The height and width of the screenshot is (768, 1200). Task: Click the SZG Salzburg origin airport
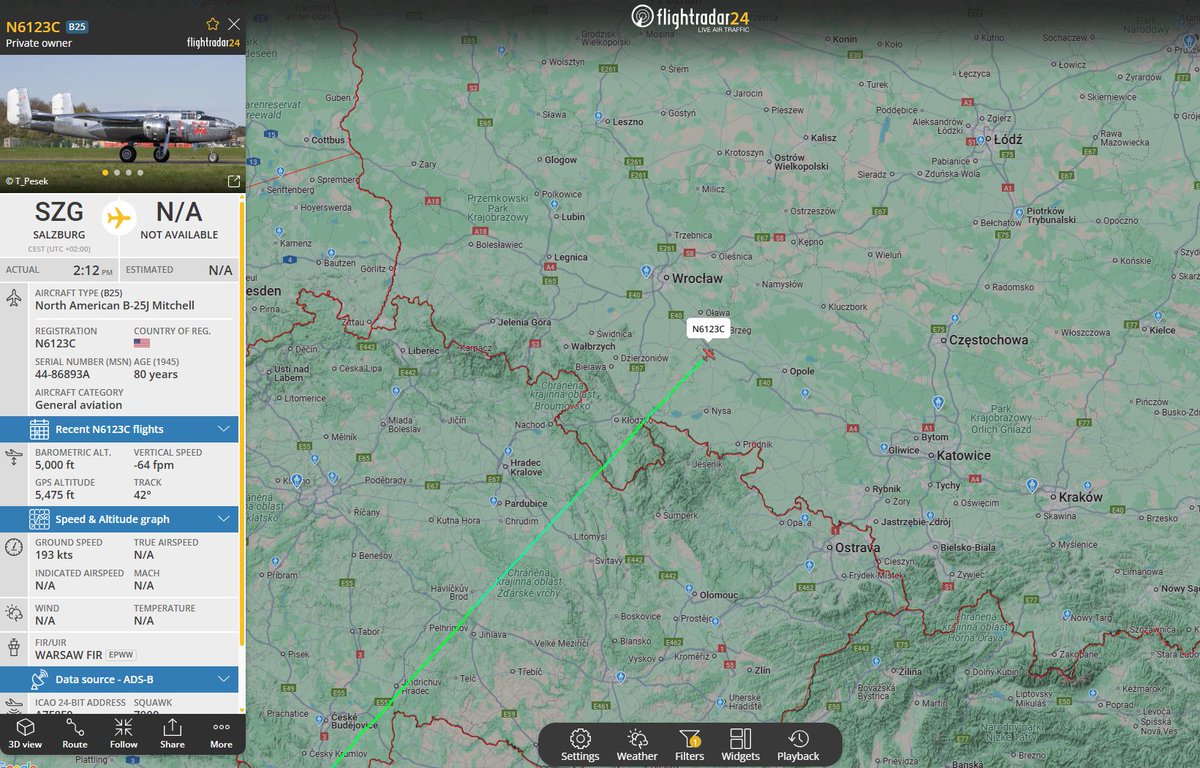click(x=58, y=220)
